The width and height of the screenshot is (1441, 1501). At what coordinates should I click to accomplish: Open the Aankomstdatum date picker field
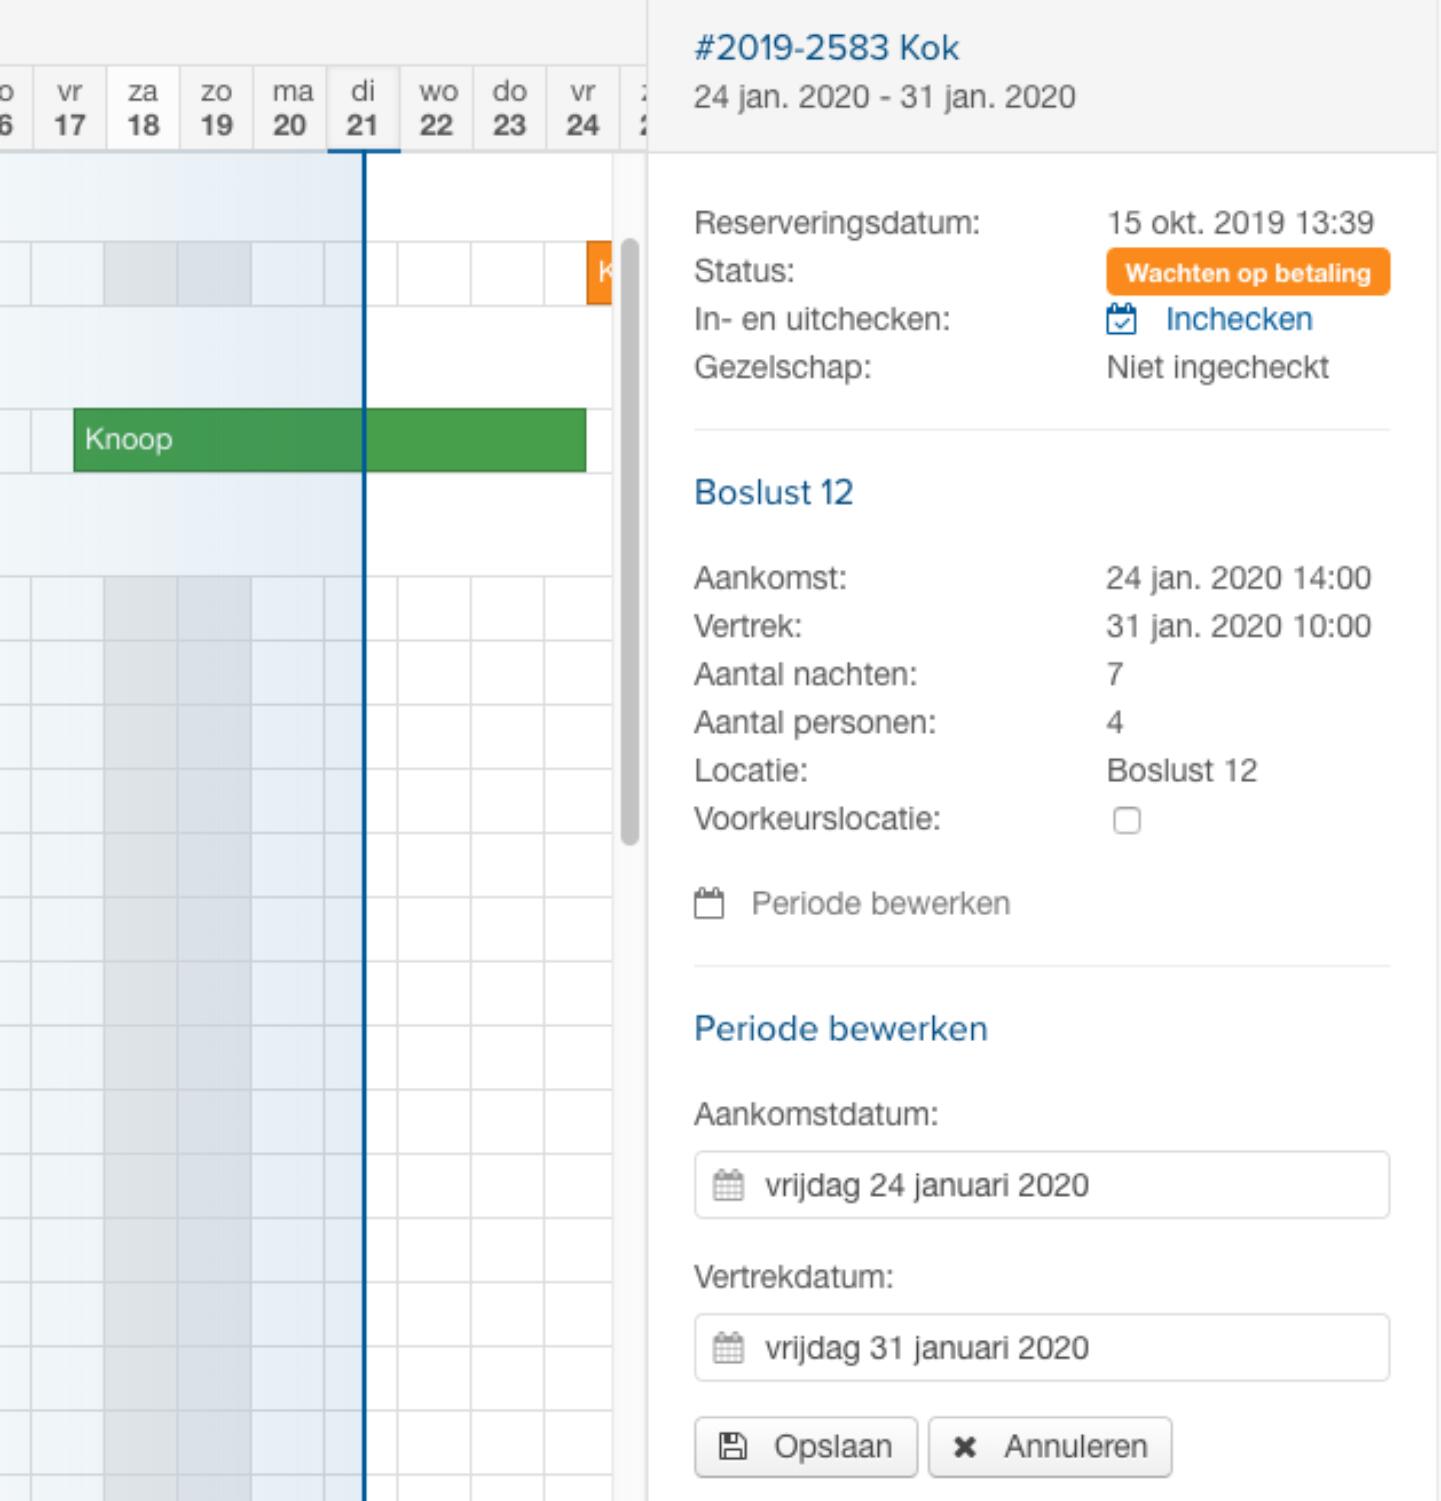click(x=1041, y=1185)
